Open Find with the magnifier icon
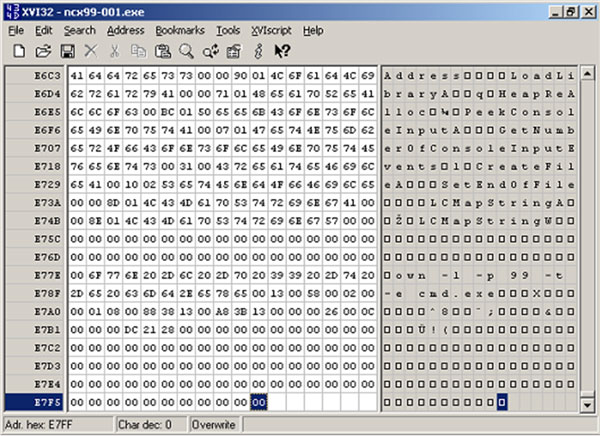Image resolution: width=600 pixels, height=436 pixels. 186,50
